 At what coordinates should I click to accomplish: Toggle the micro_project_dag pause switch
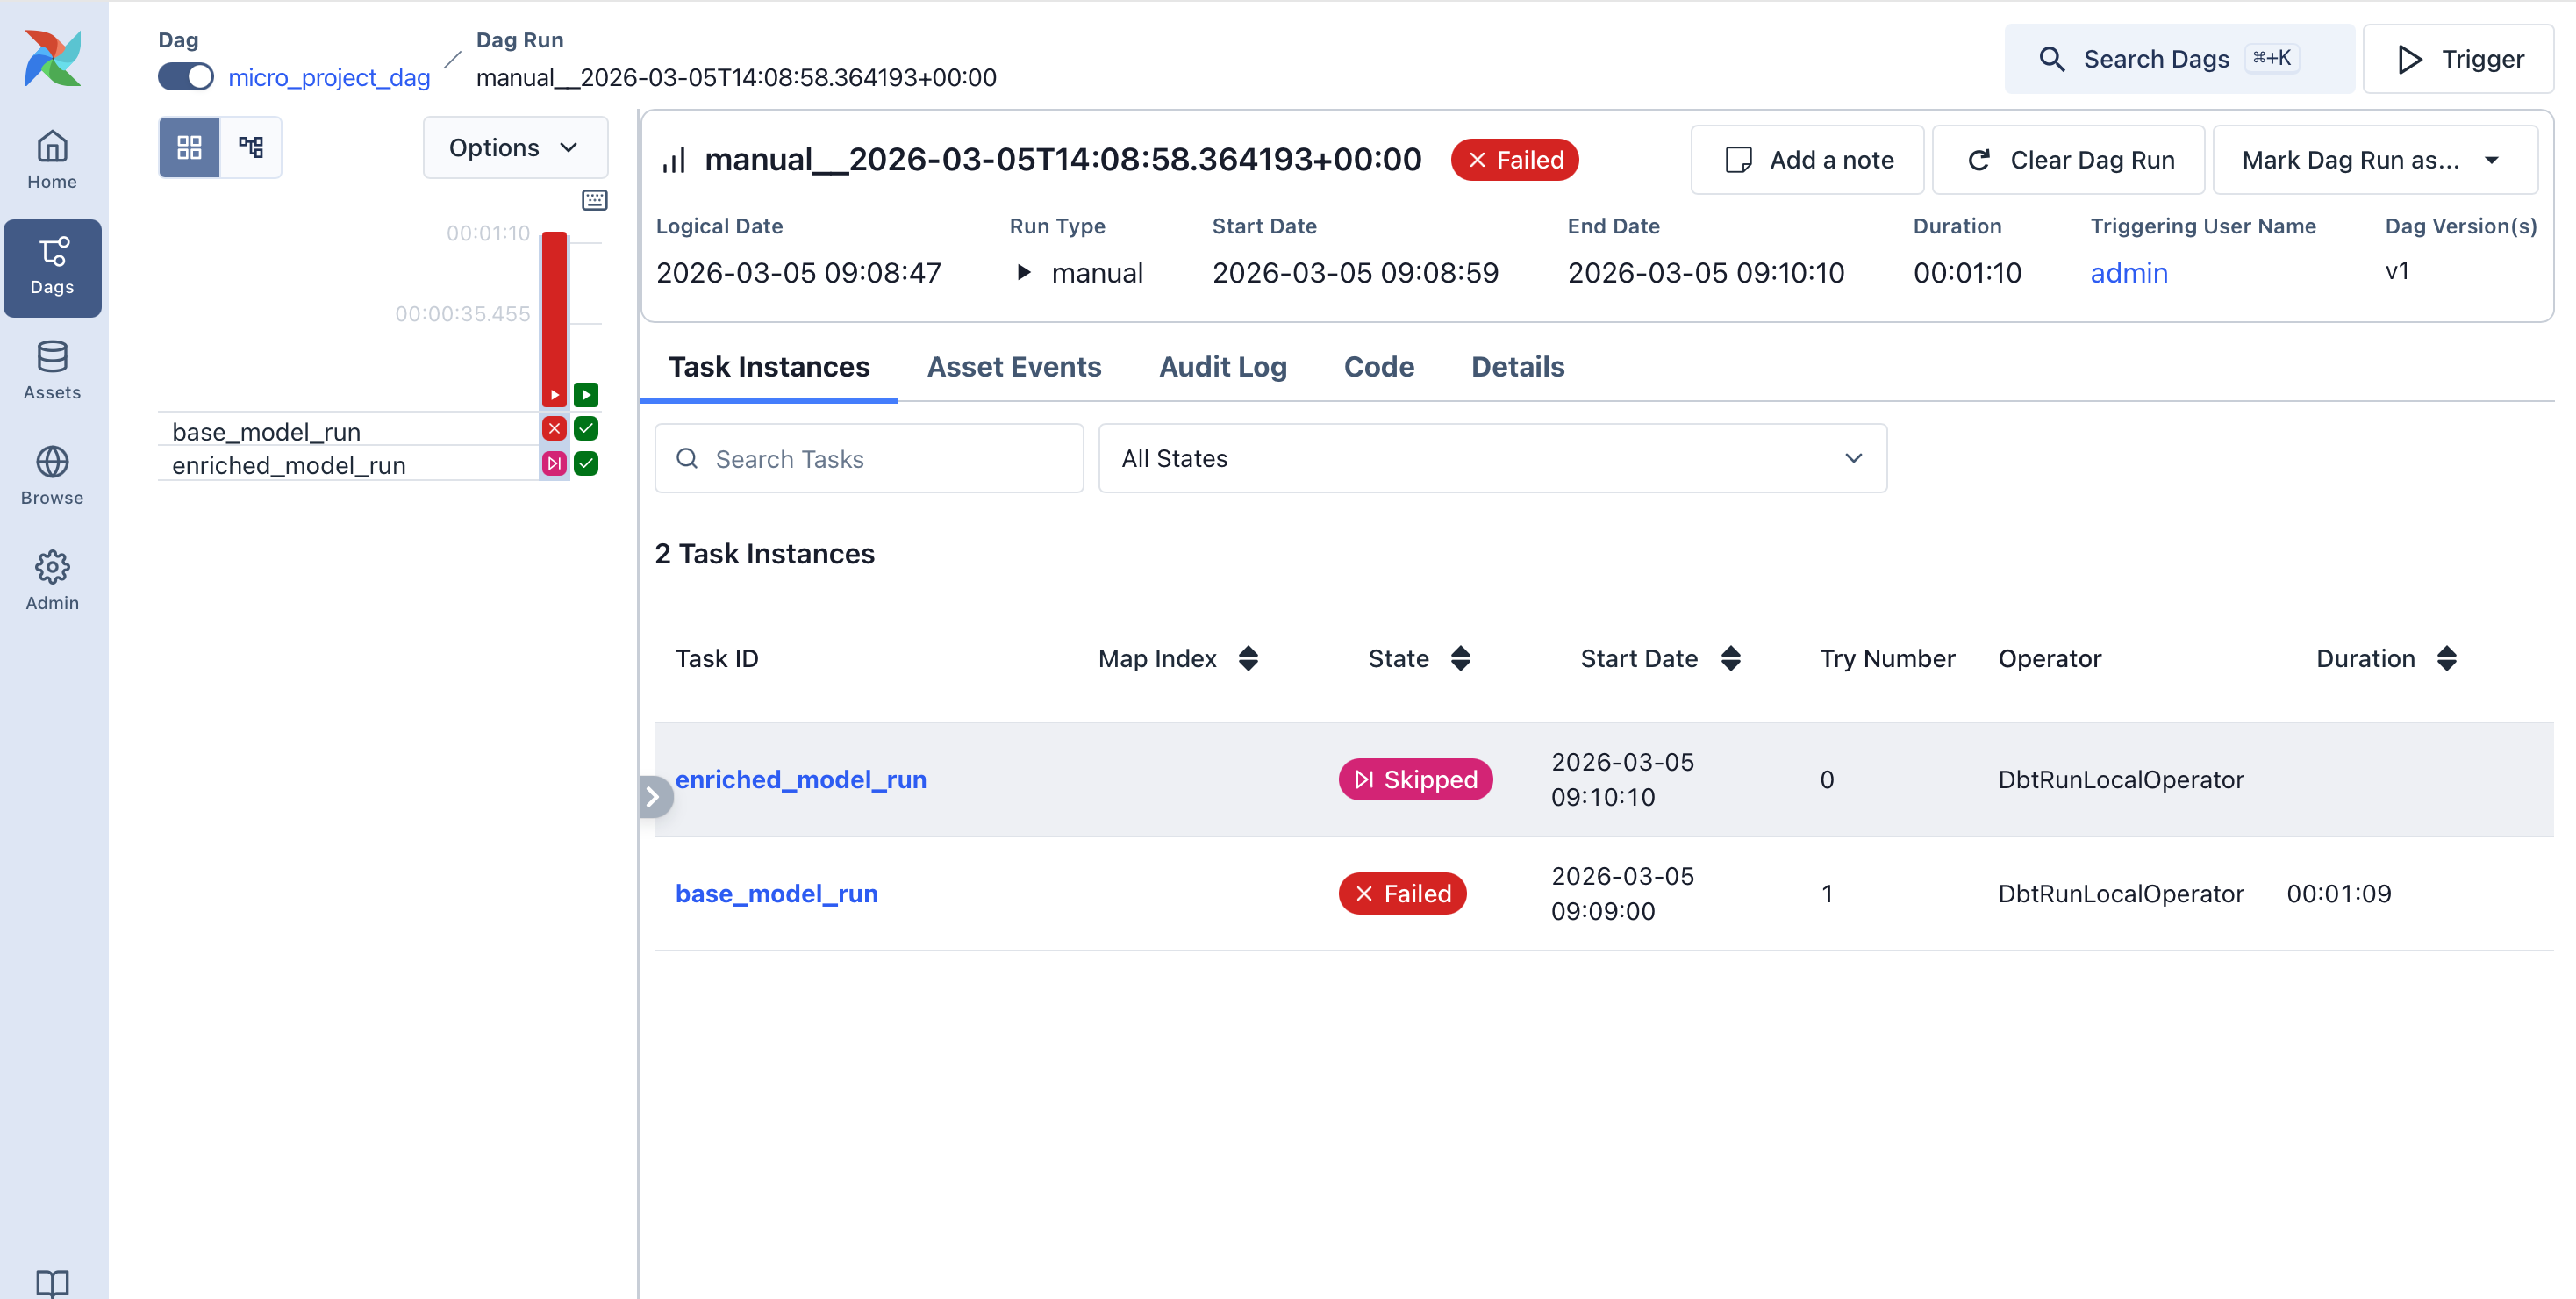point(186,77)
